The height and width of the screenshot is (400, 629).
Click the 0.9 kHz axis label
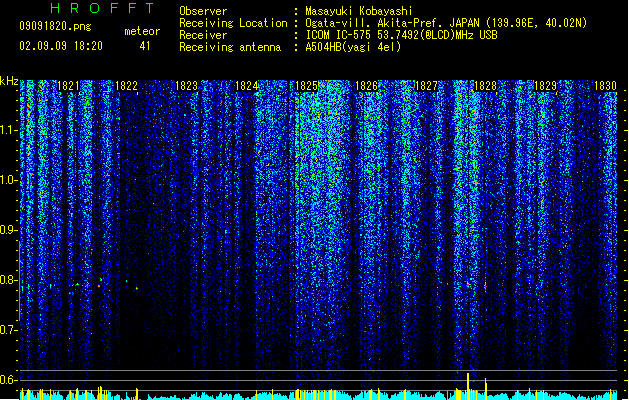(8, 230)
